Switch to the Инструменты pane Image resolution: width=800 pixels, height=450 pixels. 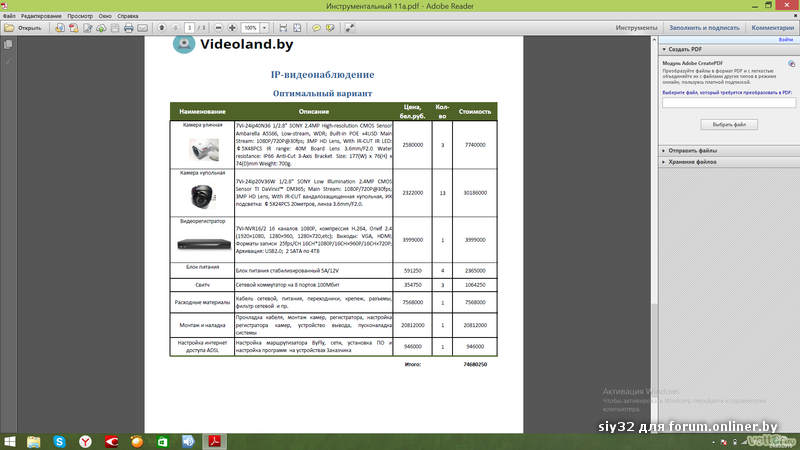pyautogui.click(x=636, y=28)
